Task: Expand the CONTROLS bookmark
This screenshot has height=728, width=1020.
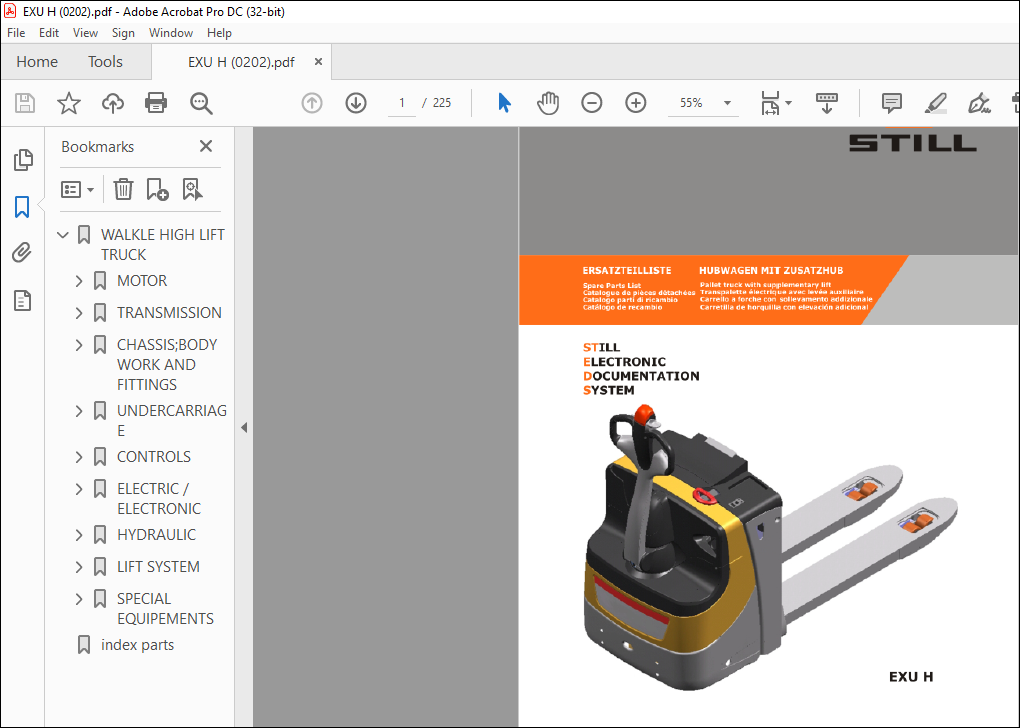Action: click(79, 457)
